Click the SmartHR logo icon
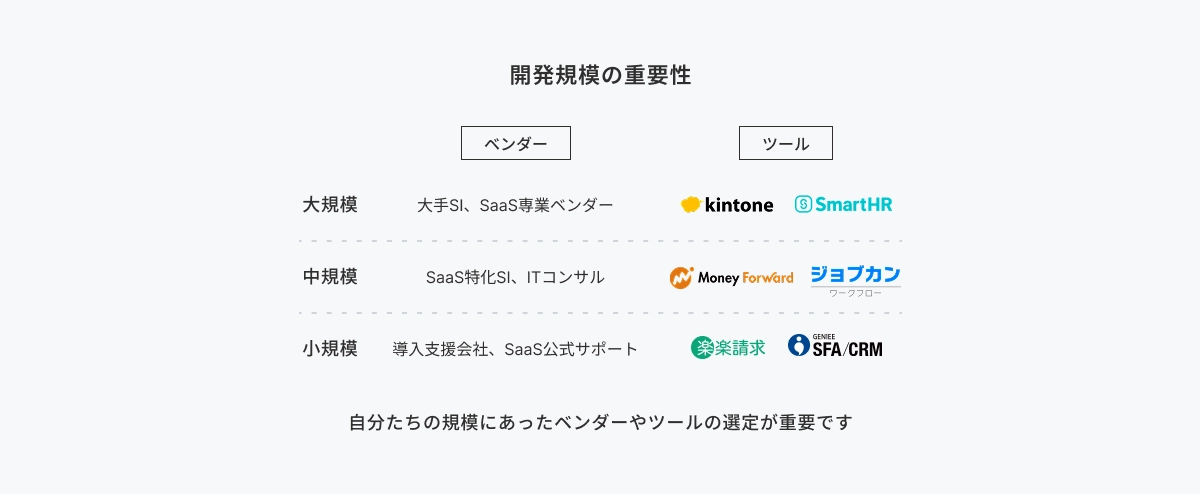1200x494 pixels. (x=802, y=204)
